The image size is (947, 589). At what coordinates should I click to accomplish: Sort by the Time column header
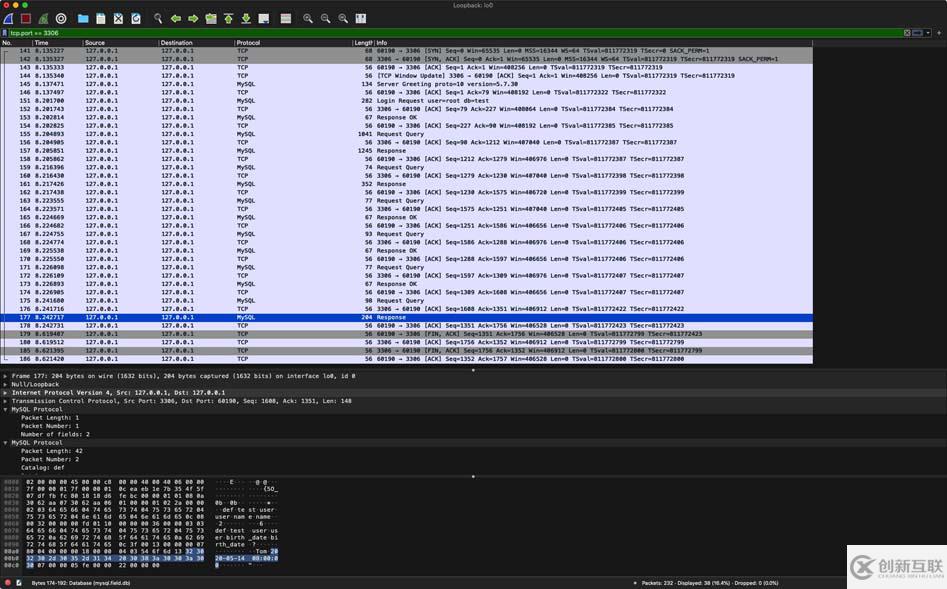(x=57, y=43)
